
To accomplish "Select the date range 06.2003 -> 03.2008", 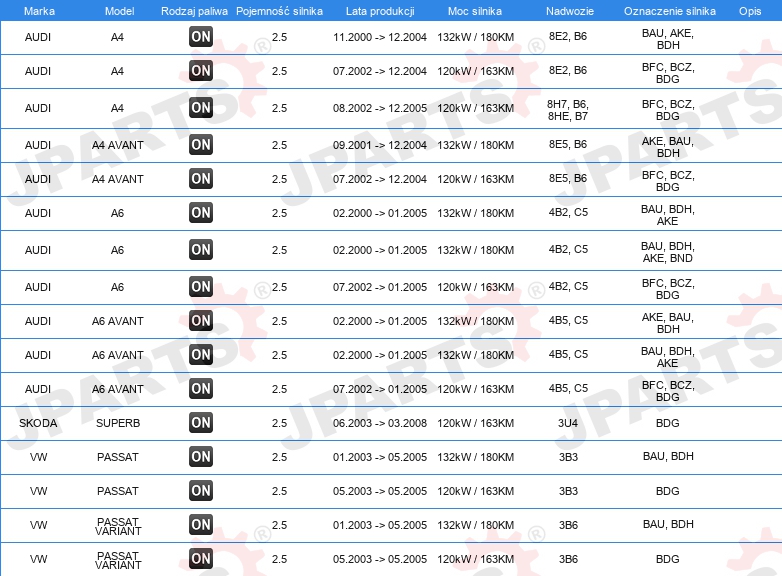I will [380, 423].
